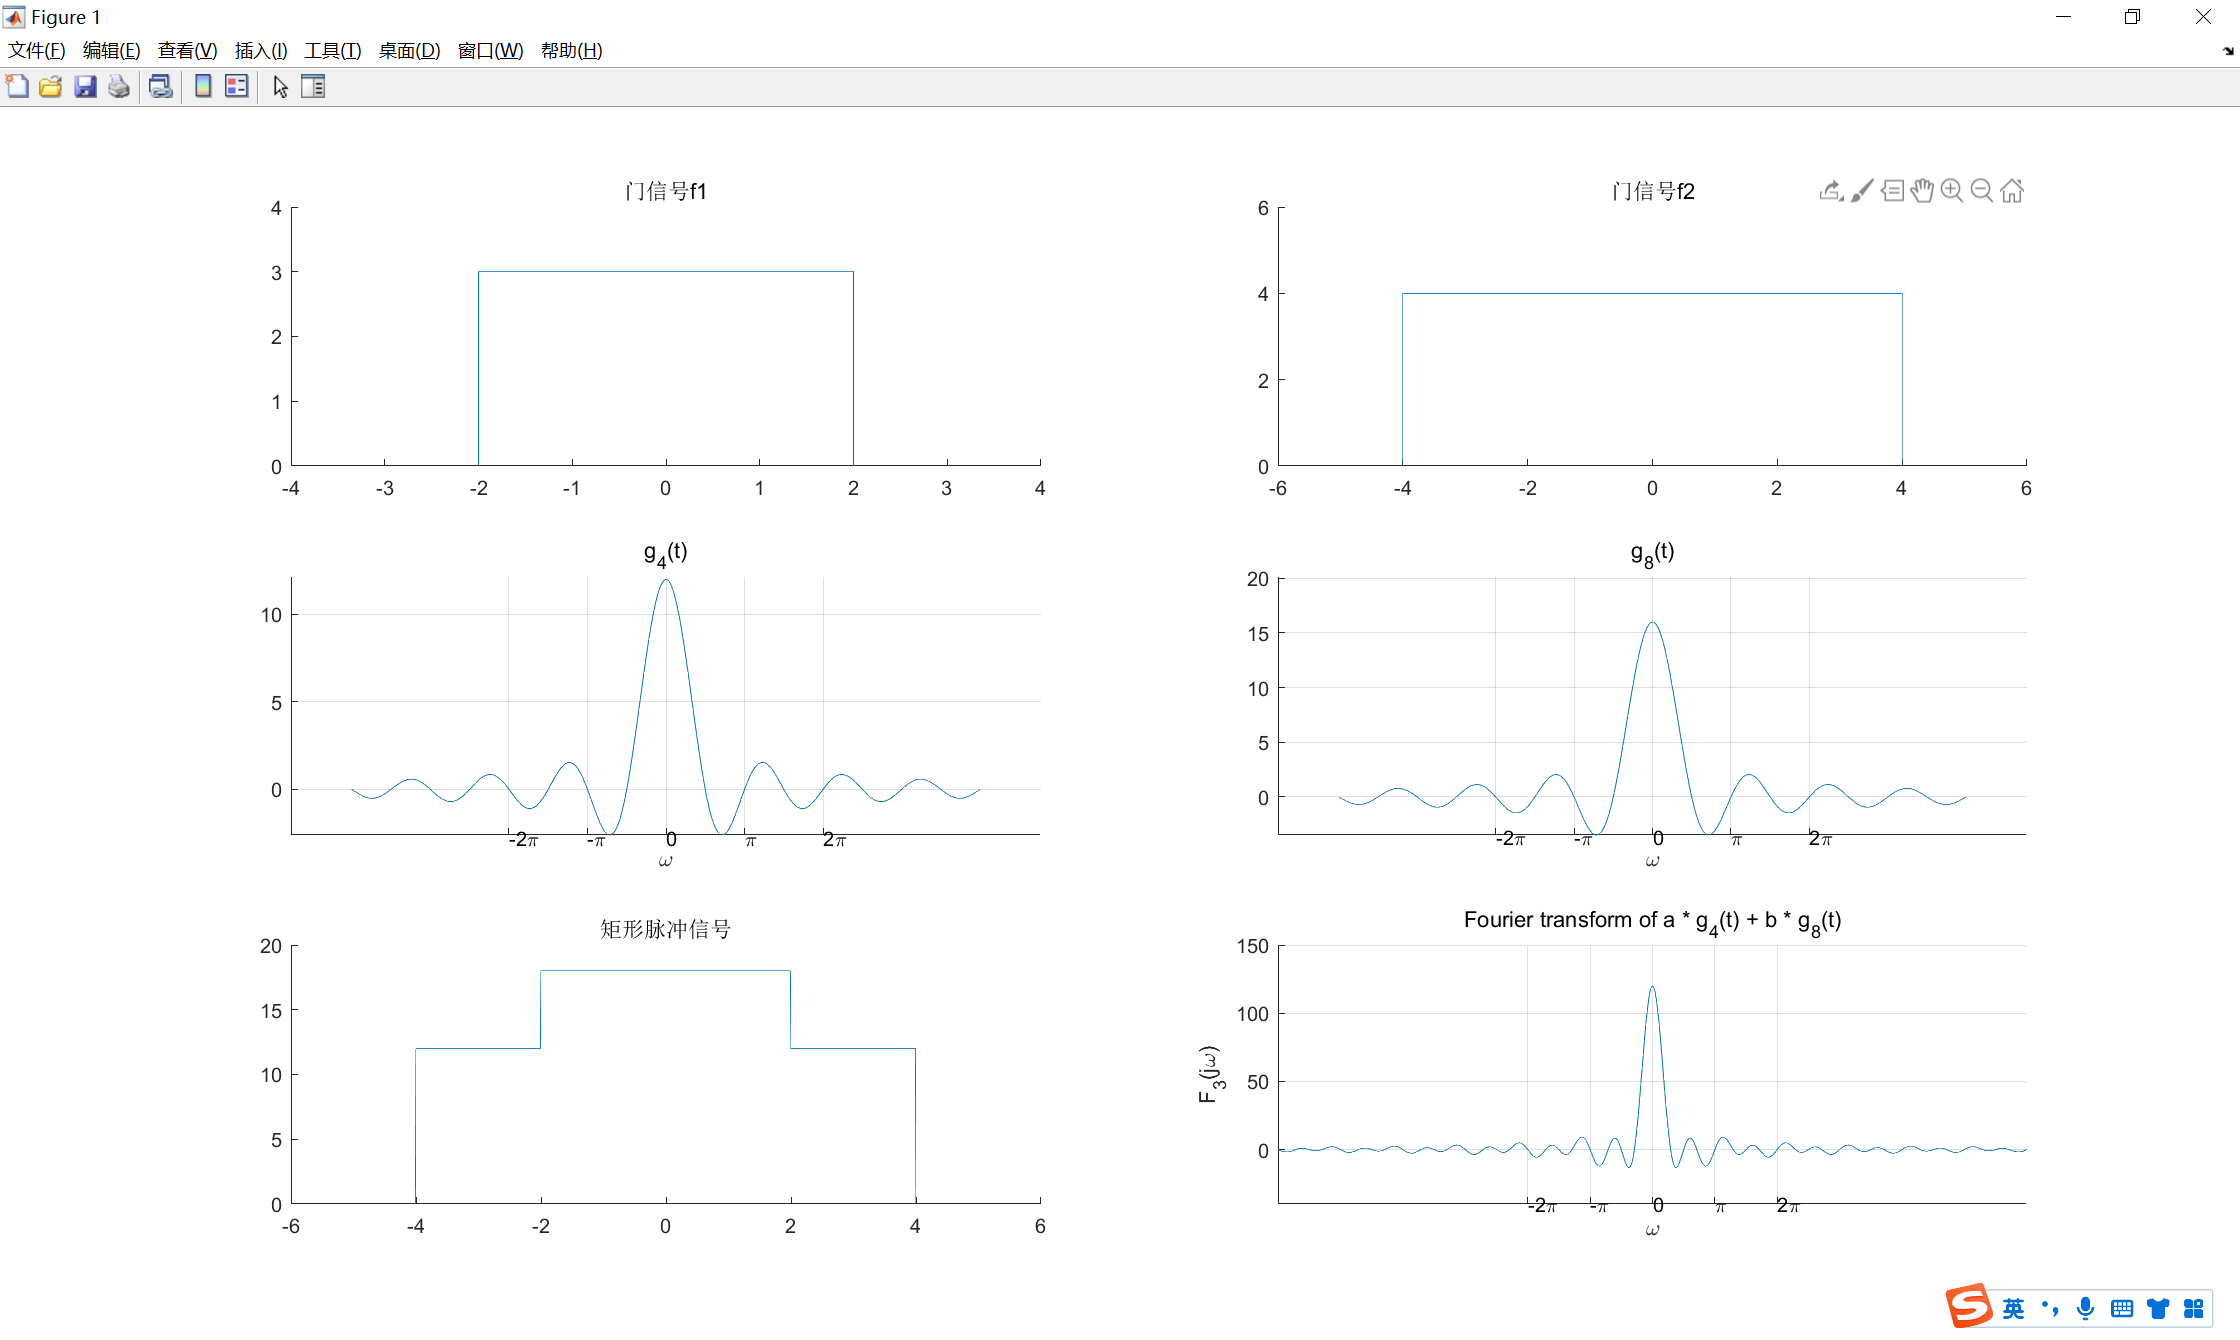Toggle the Pan hand tool on axes
This screenshot has width=2240, height=1340.
1921,190
